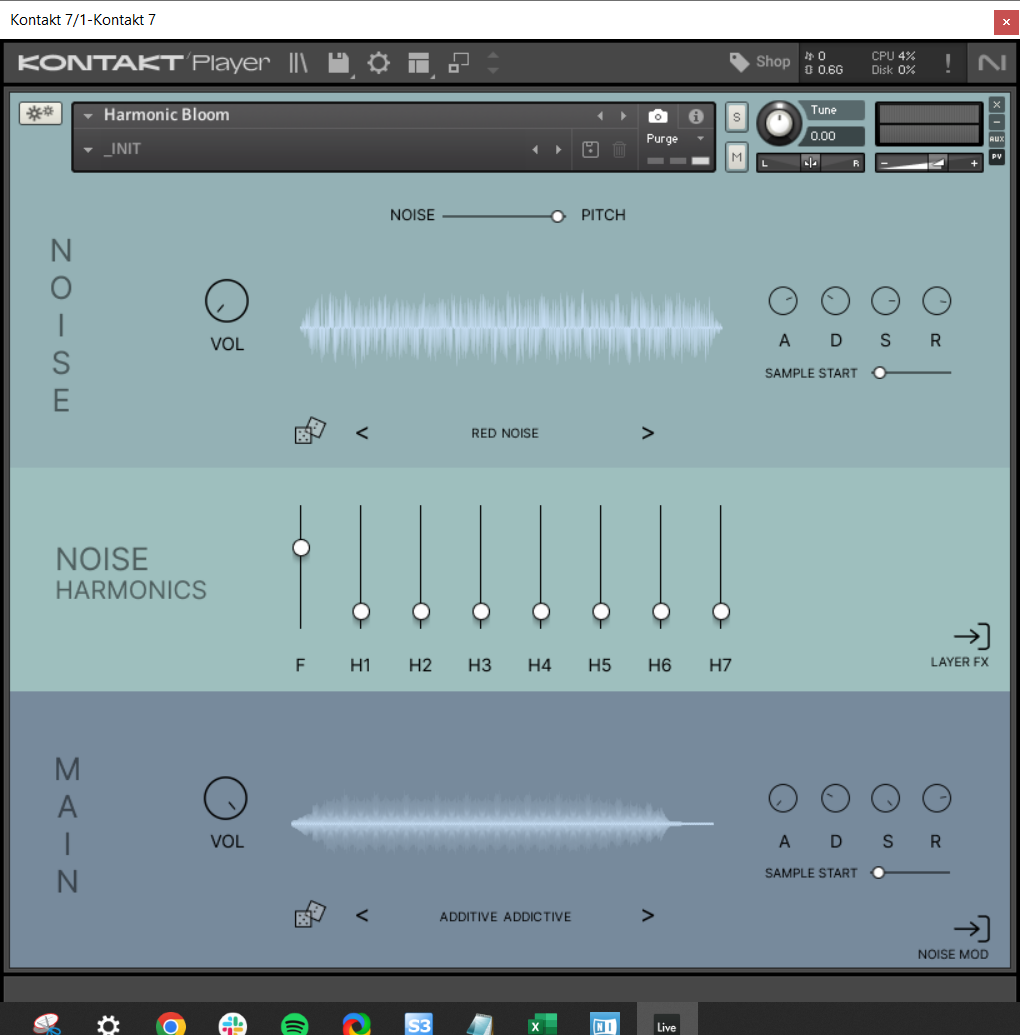Click the main VOL knob
1020x1035 pixels.
point(226,798)
